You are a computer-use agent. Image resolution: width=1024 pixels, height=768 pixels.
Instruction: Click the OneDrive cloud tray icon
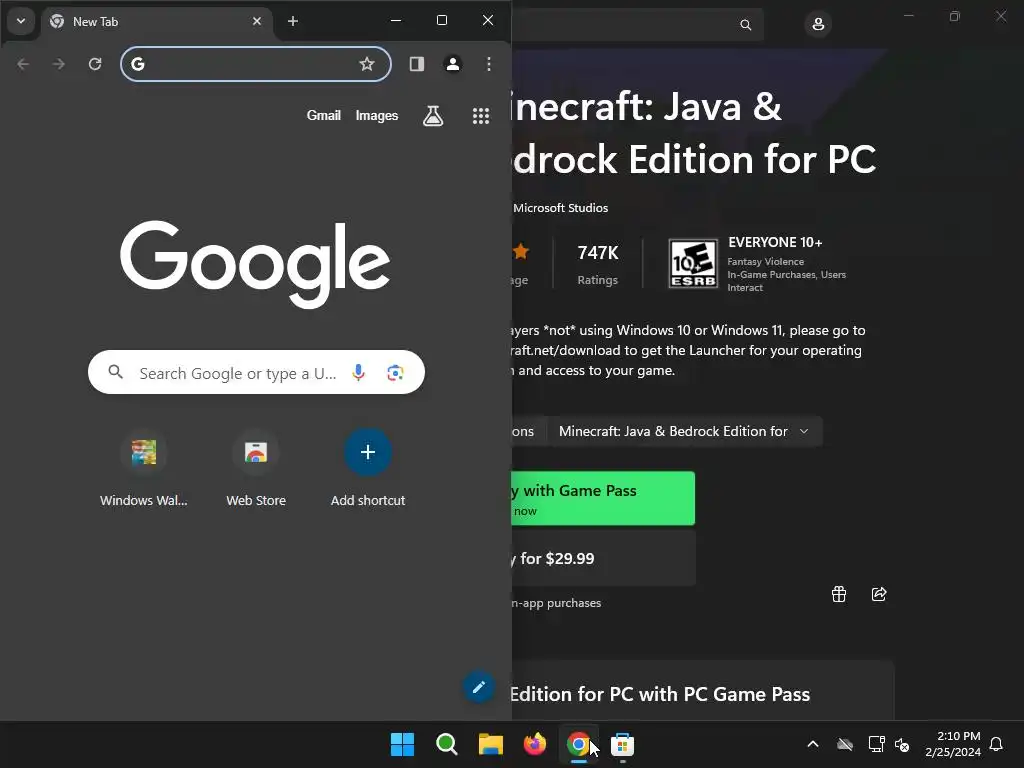point(845,744)
